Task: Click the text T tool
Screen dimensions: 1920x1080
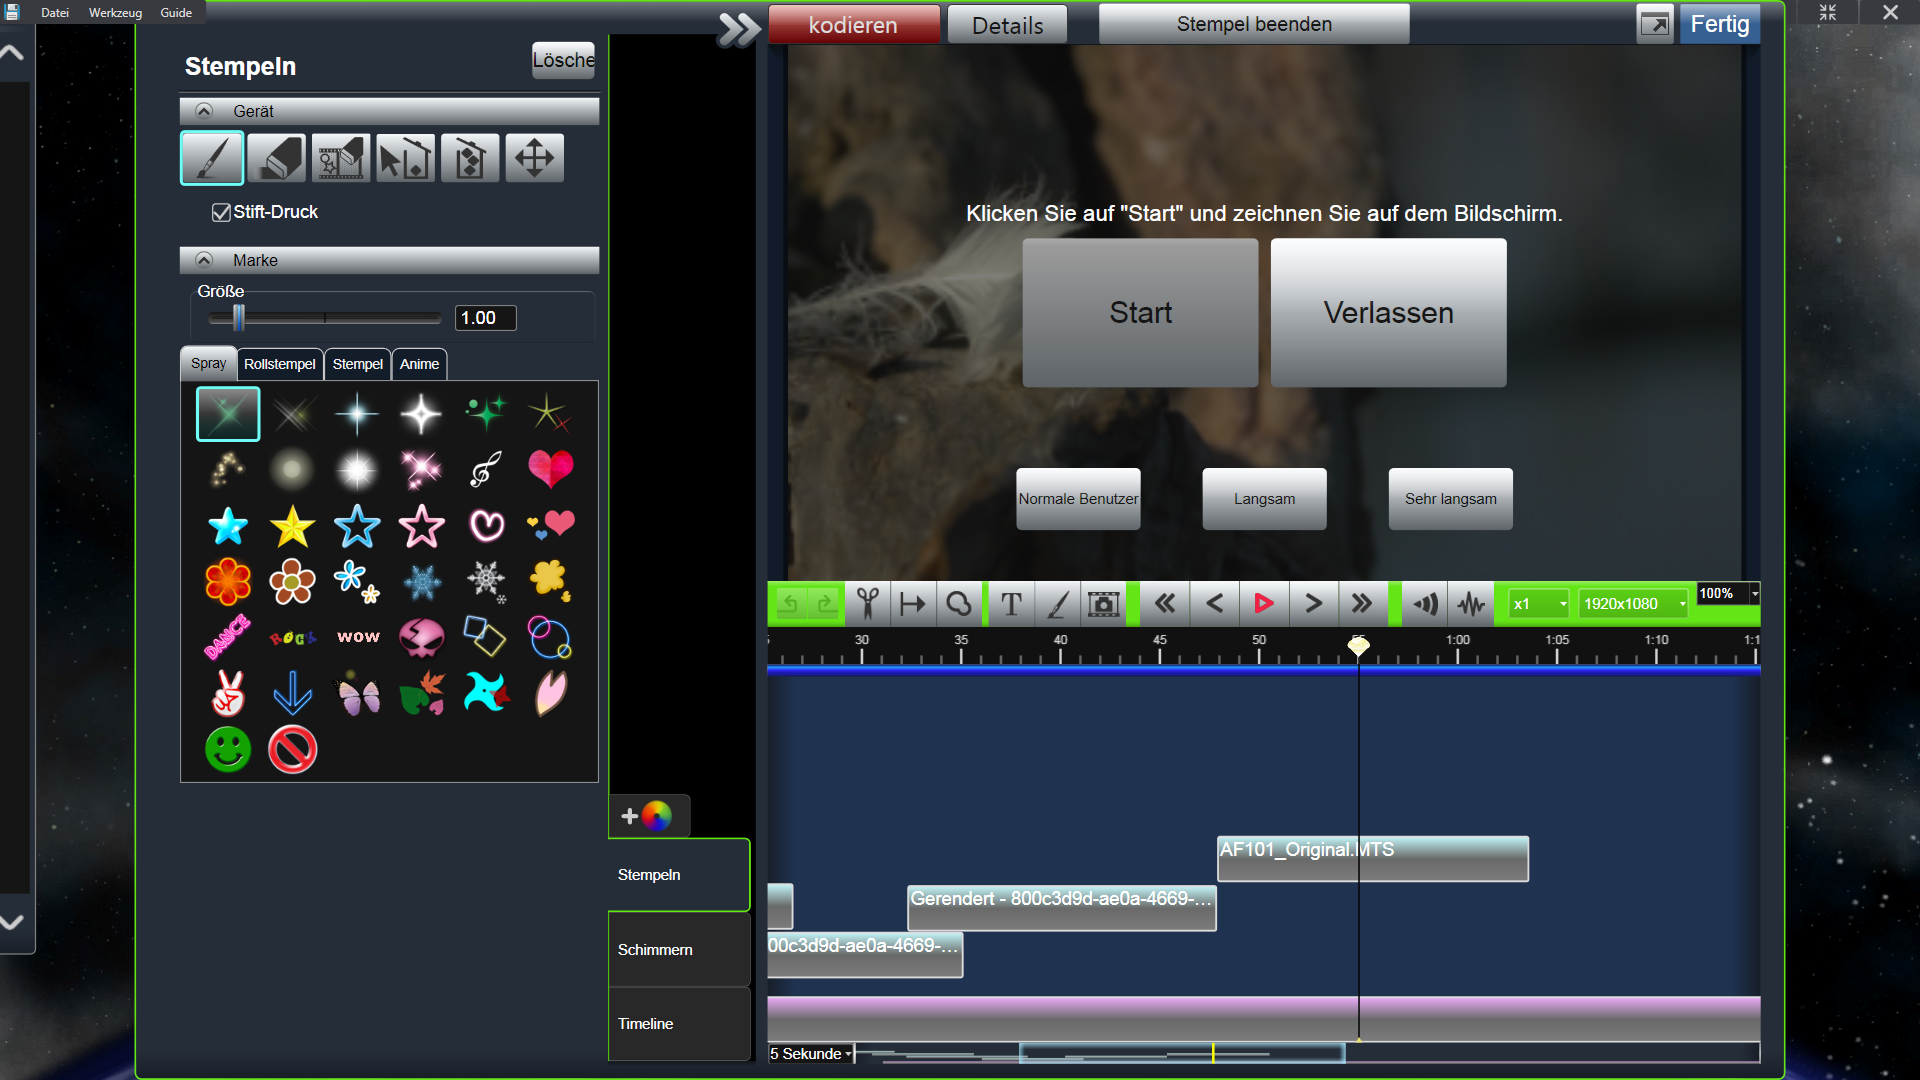Action: (x=1011, y=604)
